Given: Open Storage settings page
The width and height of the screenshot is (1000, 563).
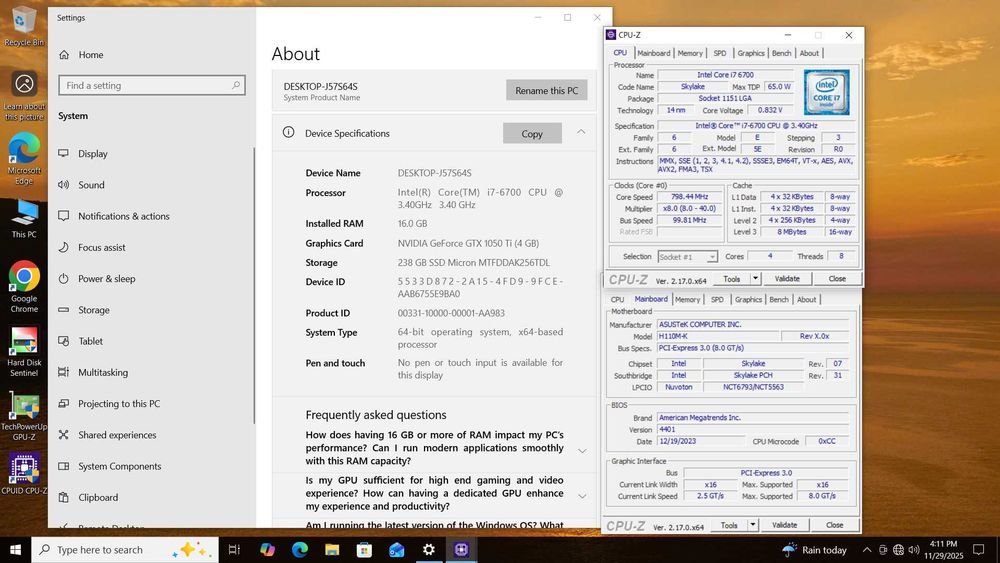Looking at the screenshot, I should point(151,310).
